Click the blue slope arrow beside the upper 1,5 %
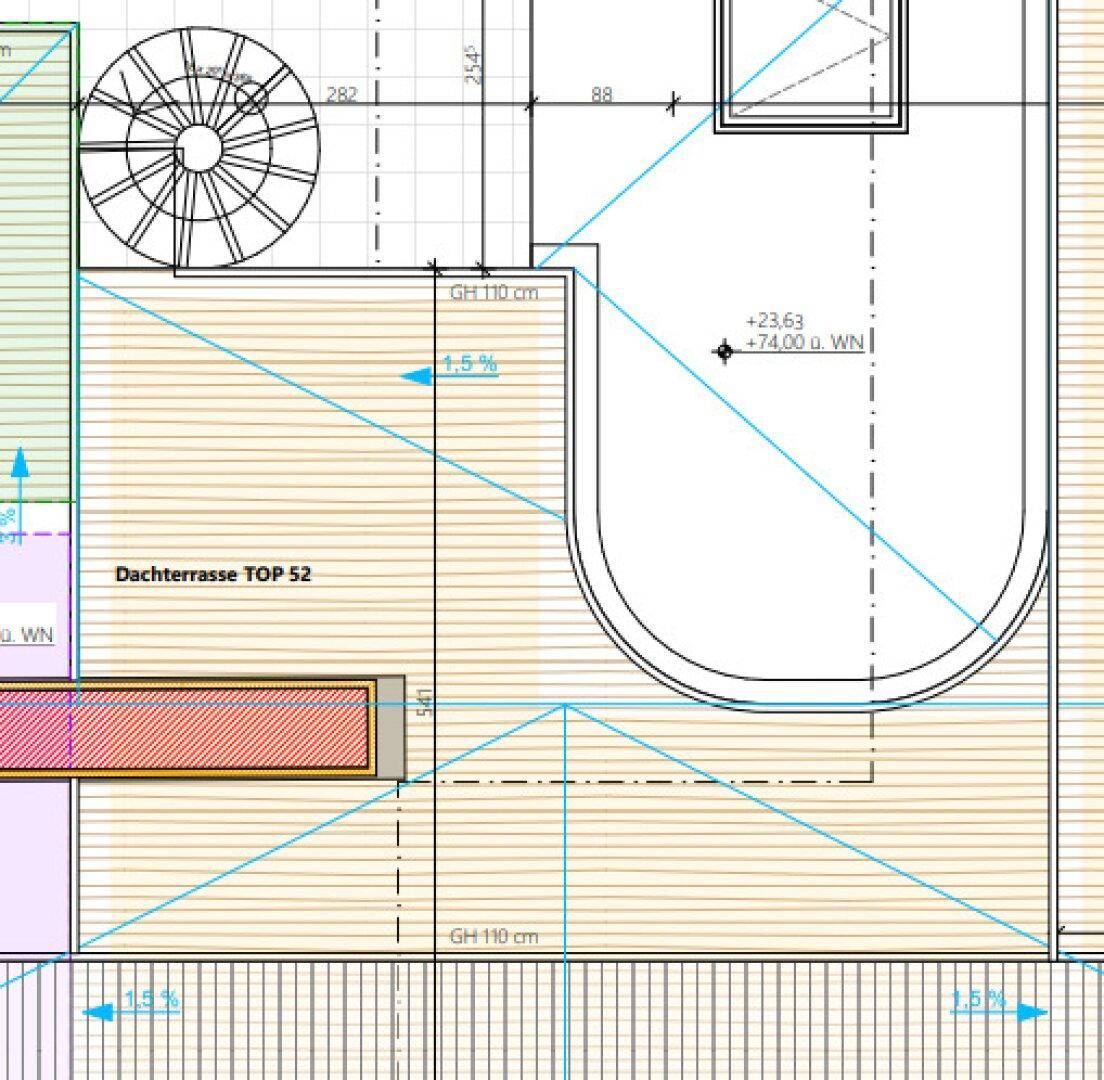The image size is (1104, 1080). click(416, 376)
